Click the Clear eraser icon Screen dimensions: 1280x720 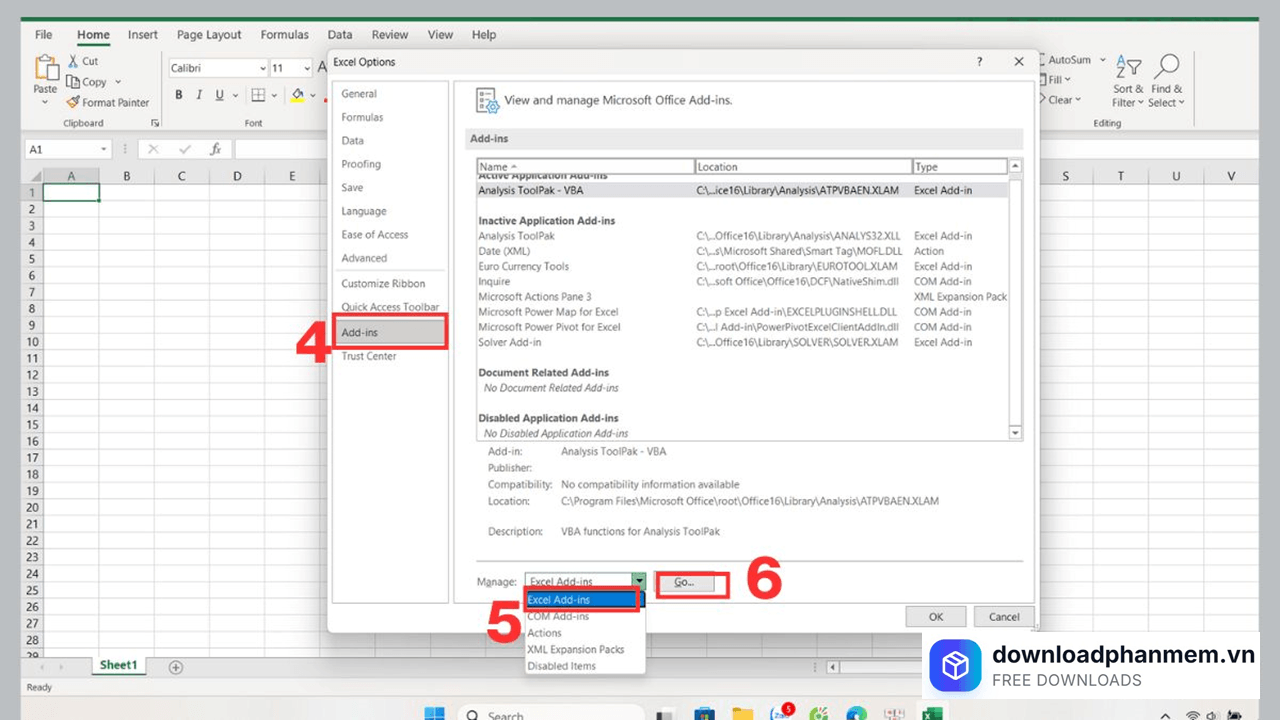point(1043,100)
